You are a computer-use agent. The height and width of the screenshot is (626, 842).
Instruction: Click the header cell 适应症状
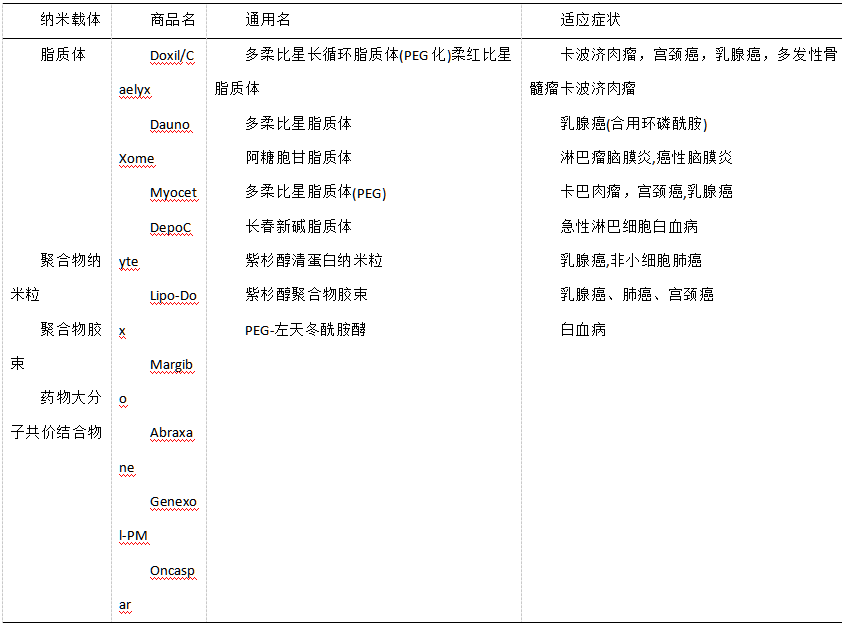[x=590, y=20]
